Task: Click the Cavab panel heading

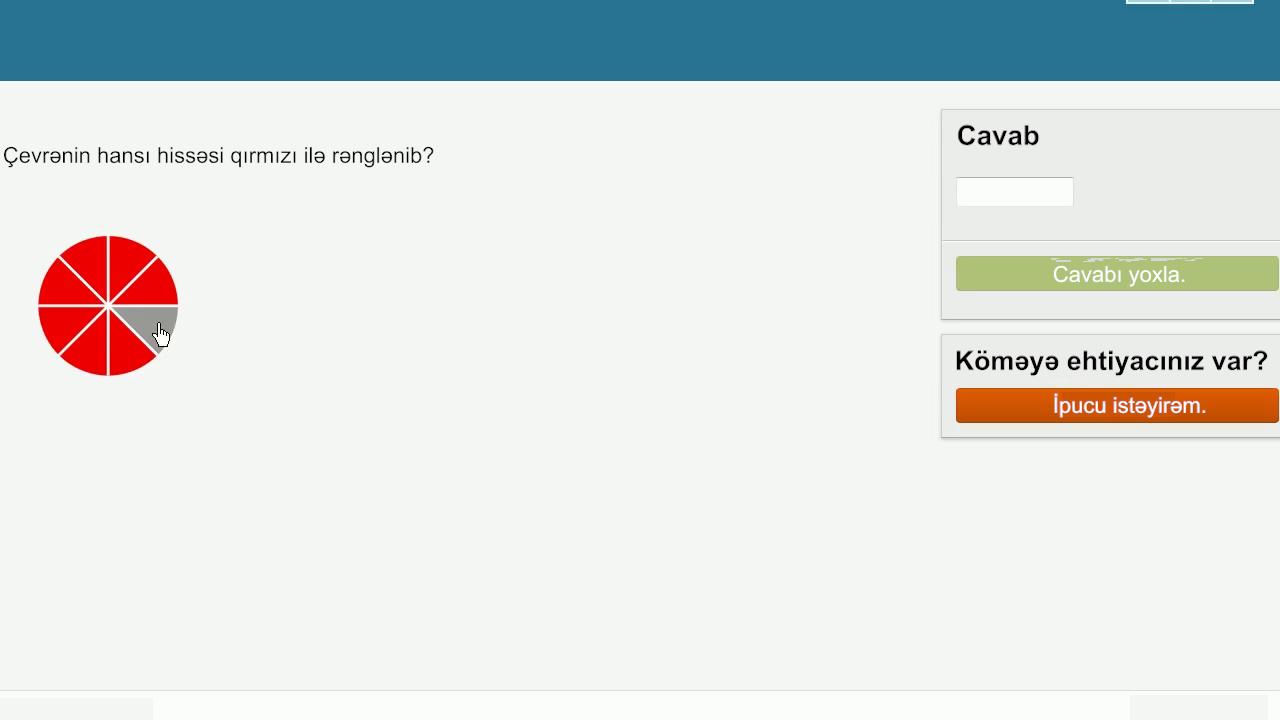Action: [998, 136]
